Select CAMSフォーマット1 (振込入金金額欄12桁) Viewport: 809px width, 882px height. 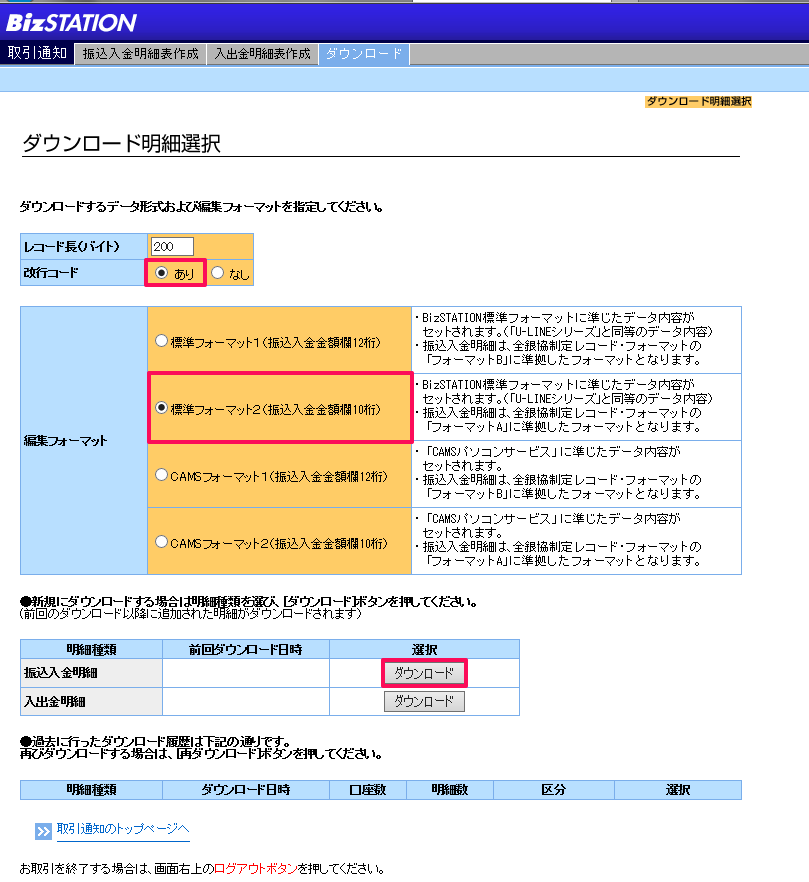(x=162, y=474)
